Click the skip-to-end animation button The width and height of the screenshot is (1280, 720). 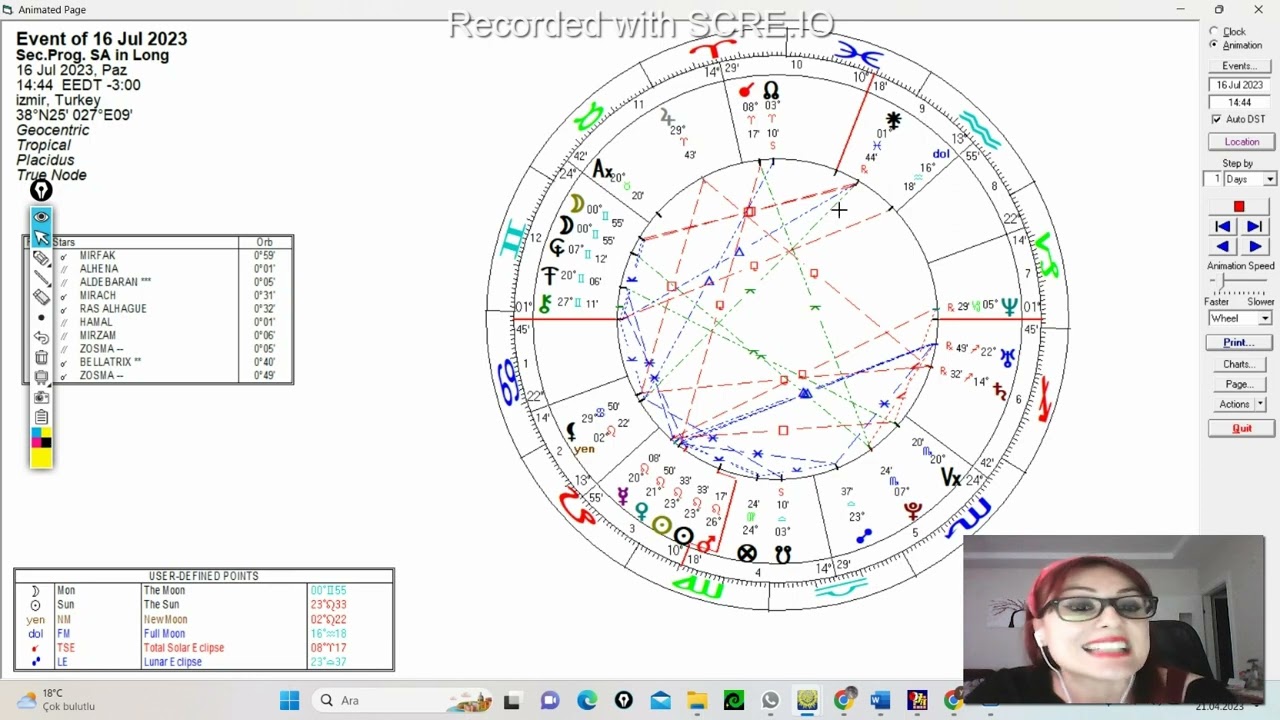tap(1255, 227)
